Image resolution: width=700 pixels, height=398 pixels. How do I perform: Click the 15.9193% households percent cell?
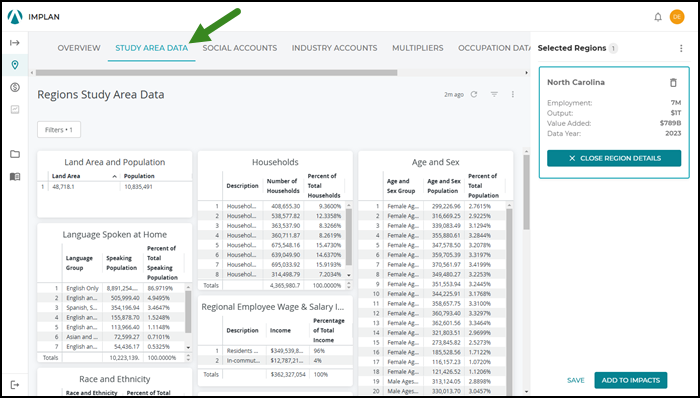[324, 265]
